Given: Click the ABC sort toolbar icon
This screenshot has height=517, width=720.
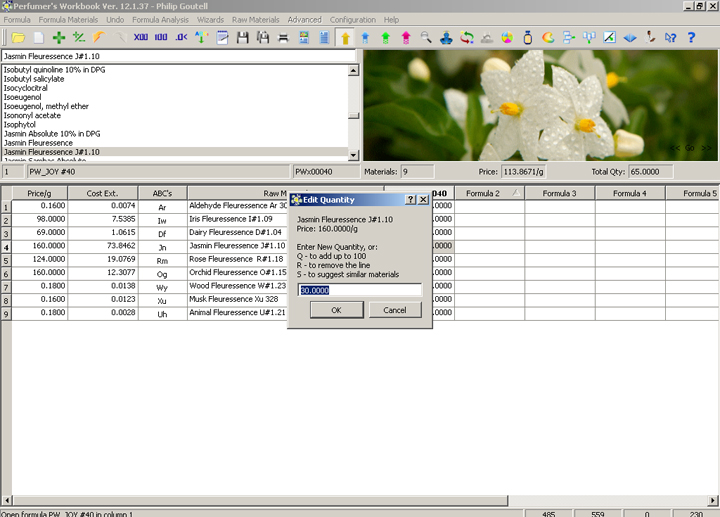Looking at the screenshot, I should pyautogui.click(x=201, y=38).
